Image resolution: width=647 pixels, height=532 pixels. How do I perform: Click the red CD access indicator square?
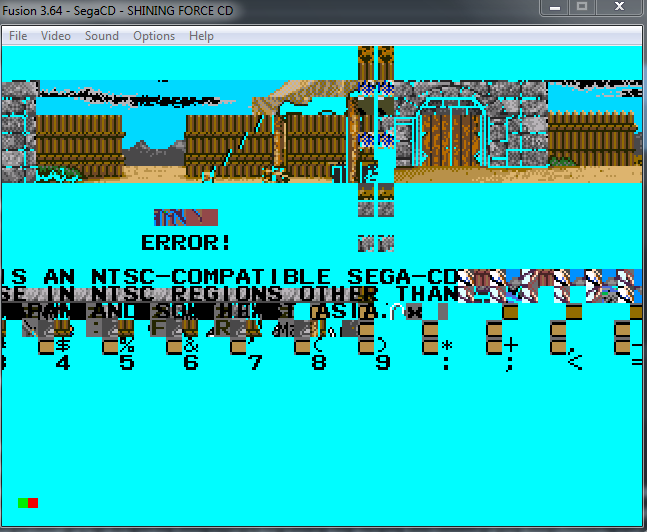(33, 502)
